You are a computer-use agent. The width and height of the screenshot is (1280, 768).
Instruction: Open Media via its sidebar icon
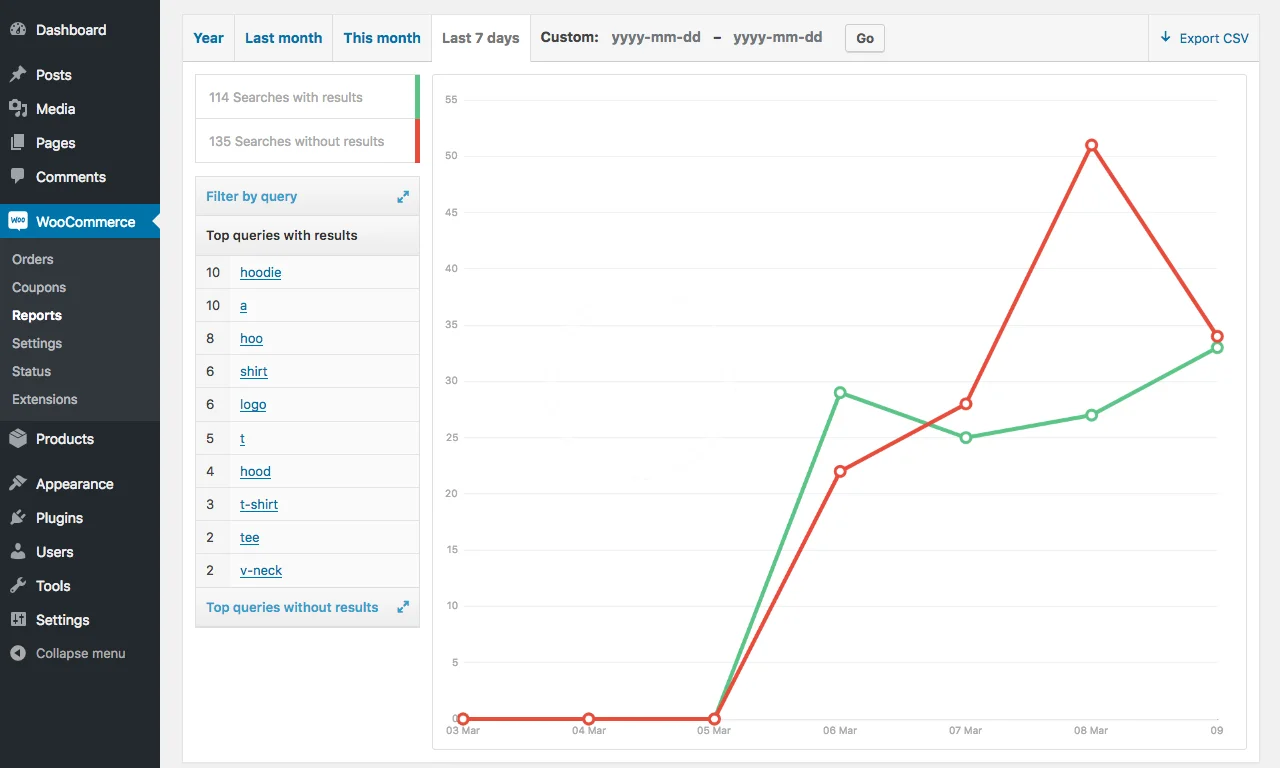point(18,109)
